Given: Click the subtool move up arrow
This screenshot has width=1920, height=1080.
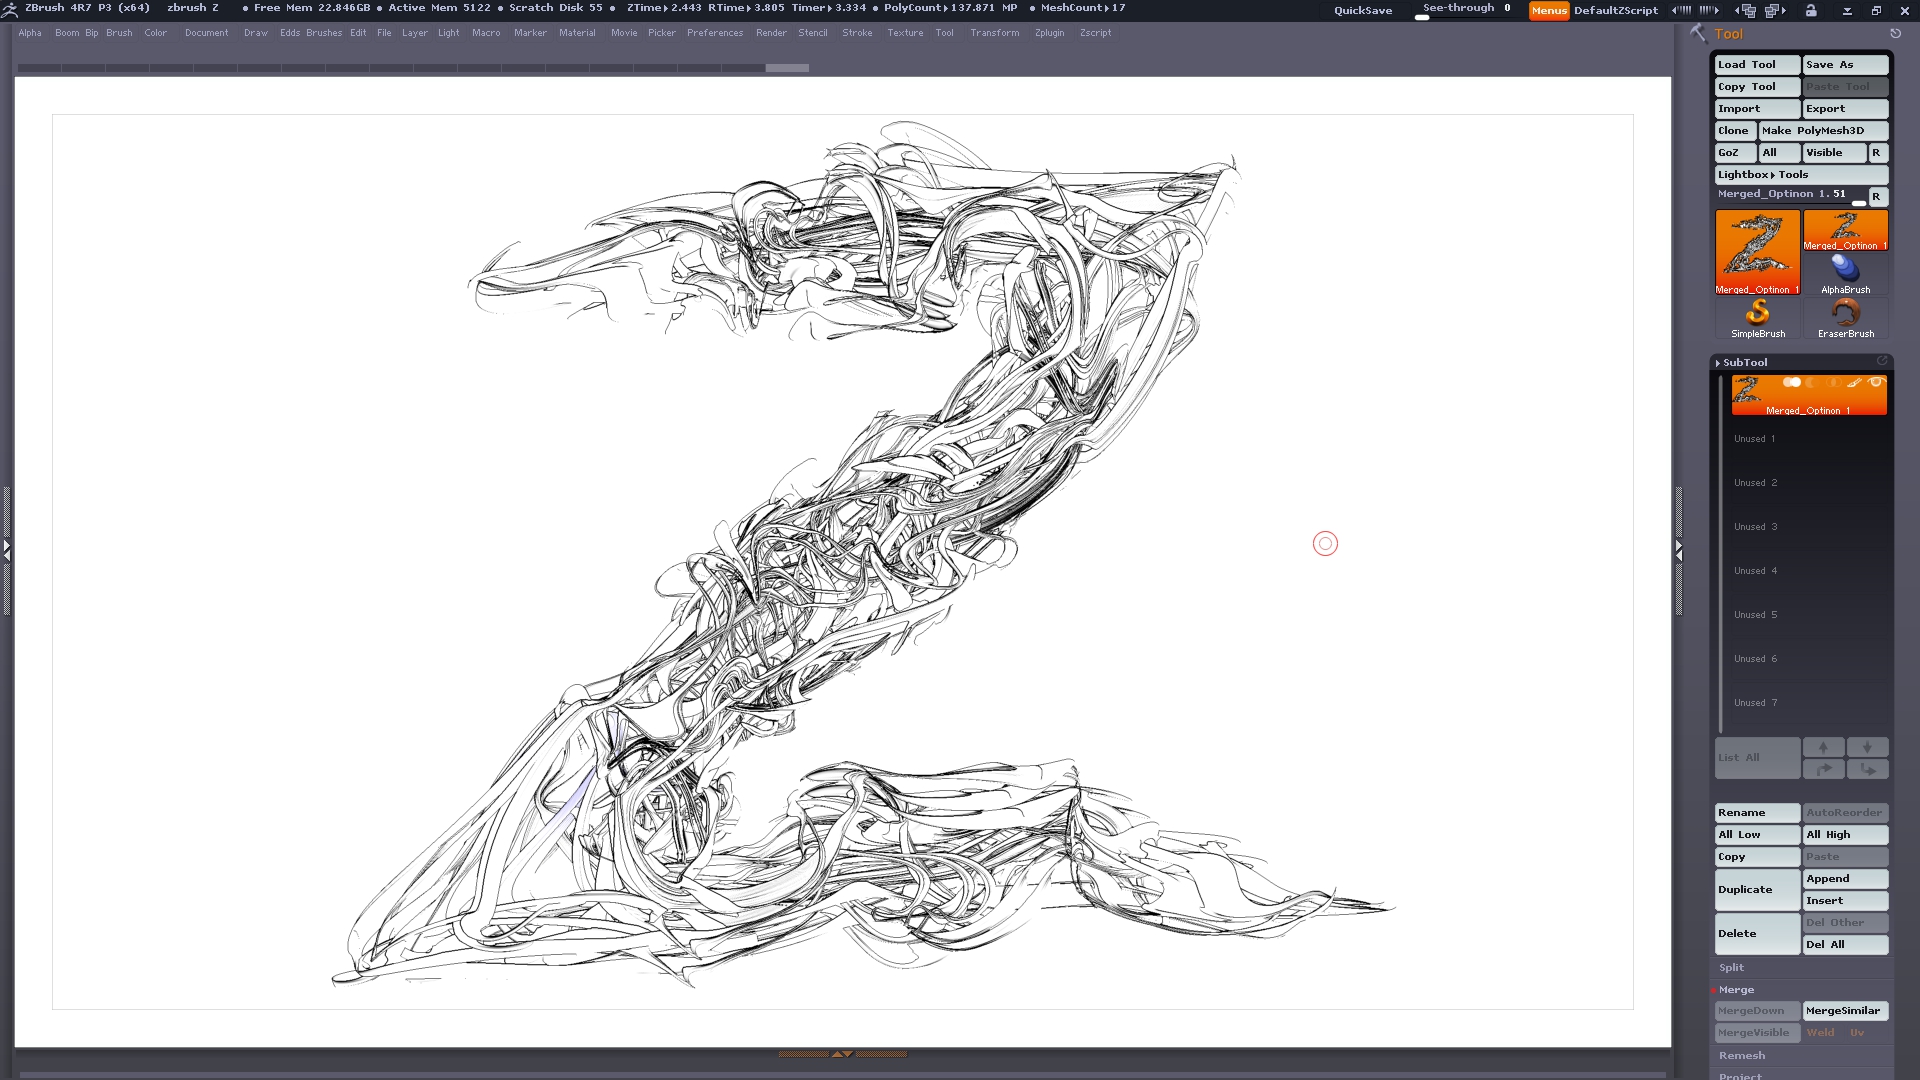Looking at the screenshot, I should point(1823,747).
